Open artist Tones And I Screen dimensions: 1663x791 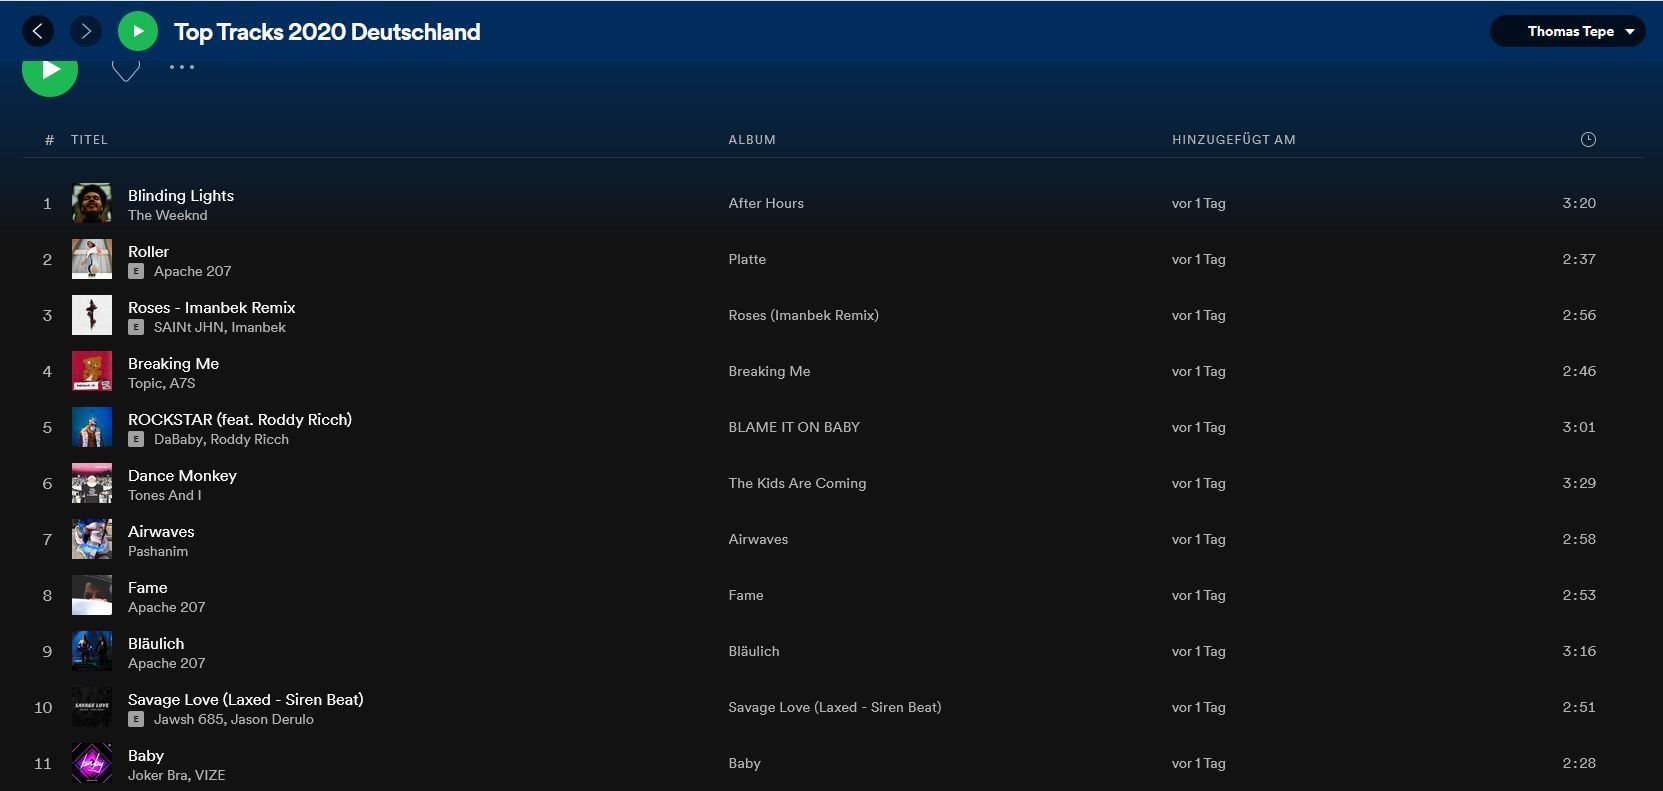pyautogui.click(x=165, y=495)
